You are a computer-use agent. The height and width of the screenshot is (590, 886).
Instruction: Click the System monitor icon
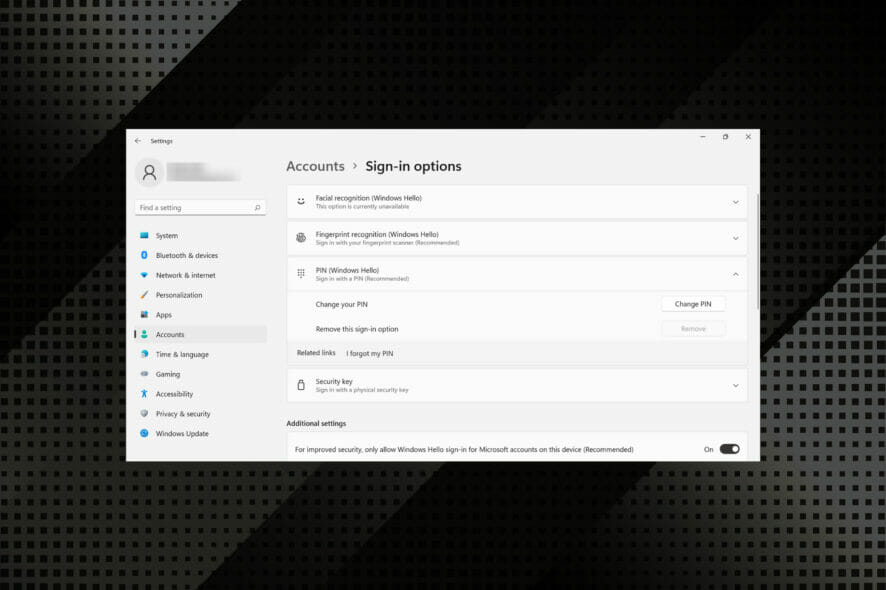click(144, 236)
